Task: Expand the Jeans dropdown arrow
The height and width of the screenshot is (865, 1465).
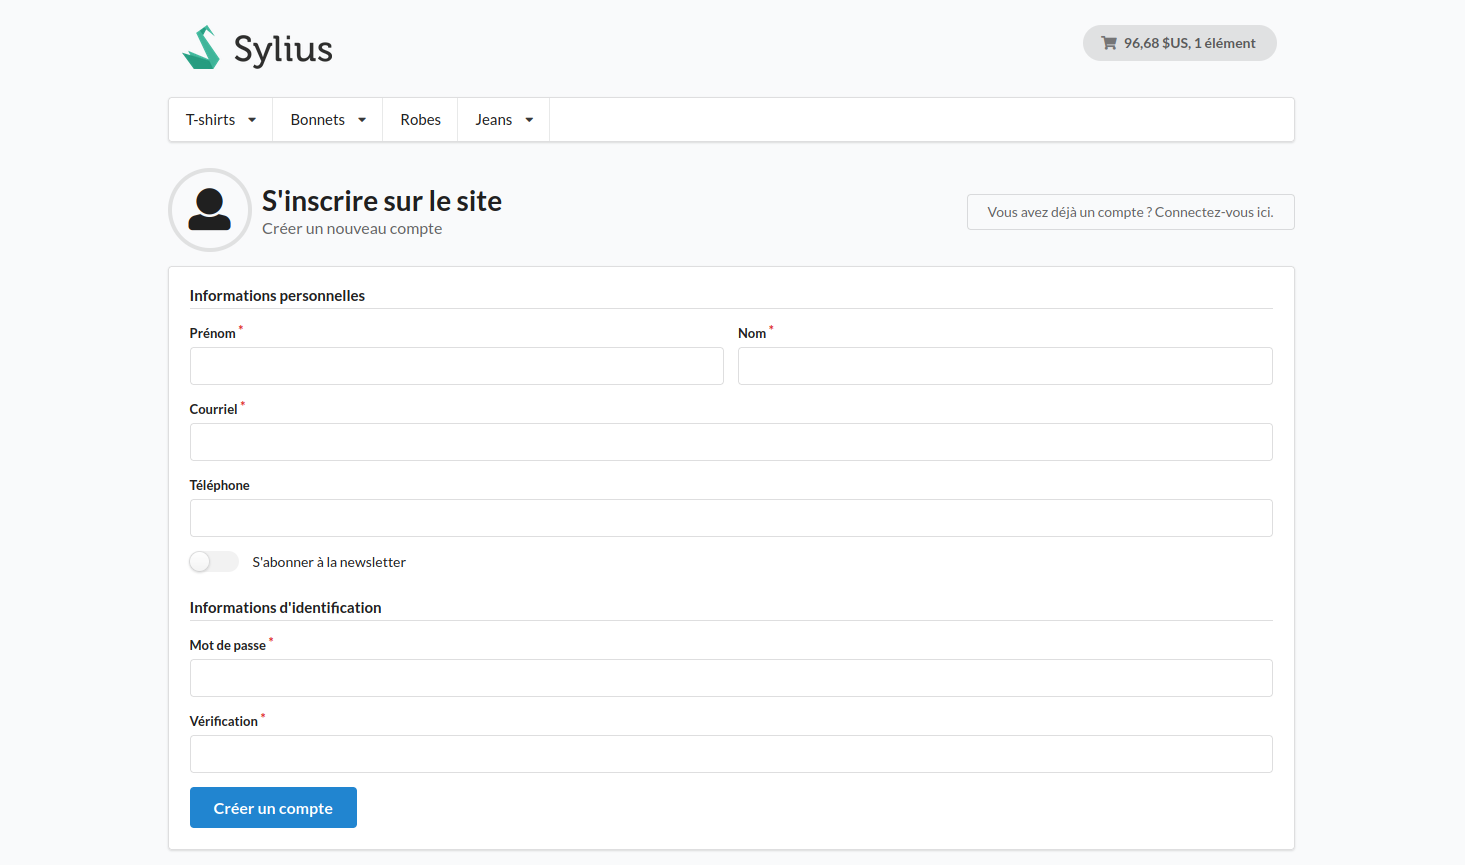Action: coord(529,120)
